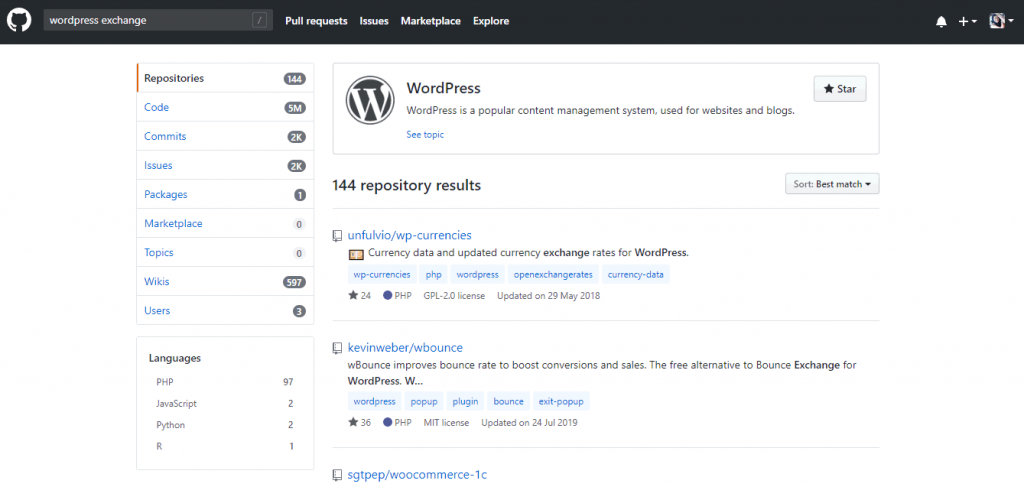The width and height of the screenshot is (1024, 487).
Task: Click the popup topic tag
Action: tap(424, 401)
